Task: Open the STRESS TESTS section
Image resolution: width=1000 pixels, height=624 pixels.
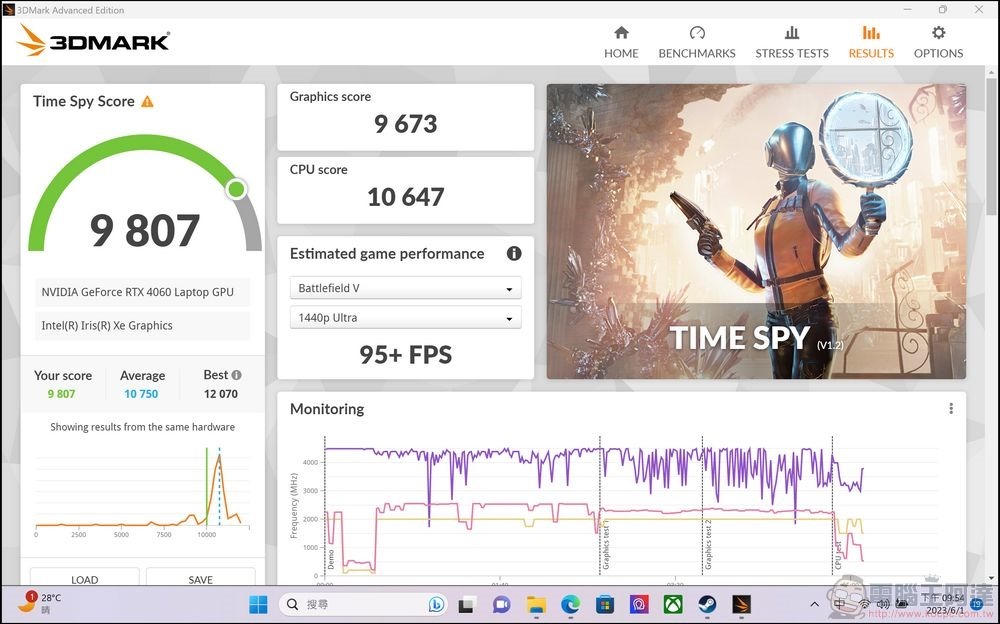Action: tap(791, 40)
